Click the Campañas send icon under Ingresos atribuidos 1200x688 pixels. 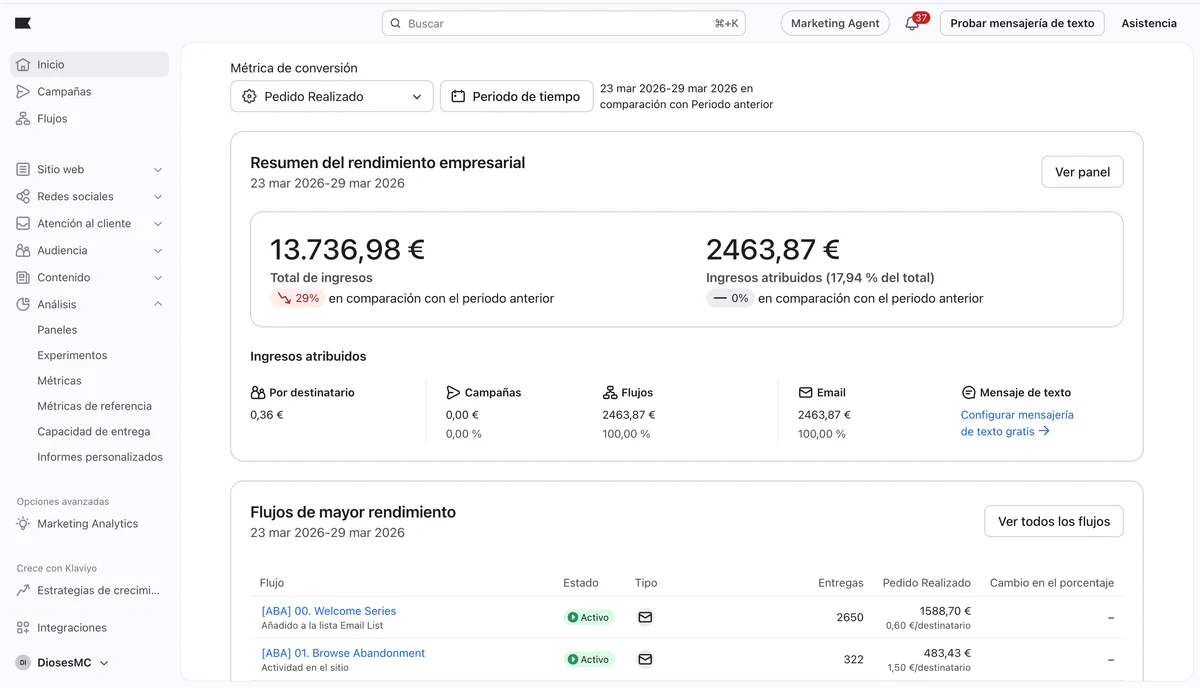tap(455, 392)
